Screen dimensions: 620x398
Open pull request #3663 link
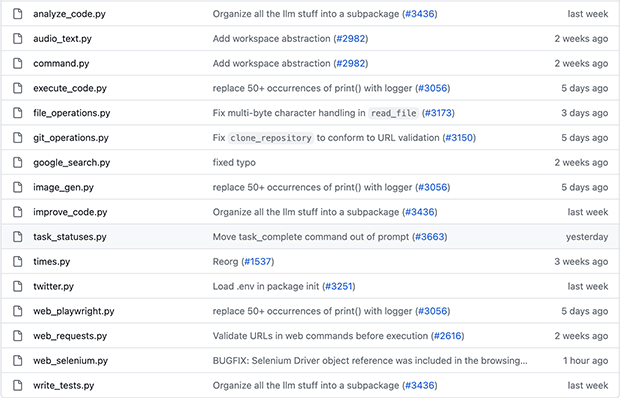(x=430, y=237)
